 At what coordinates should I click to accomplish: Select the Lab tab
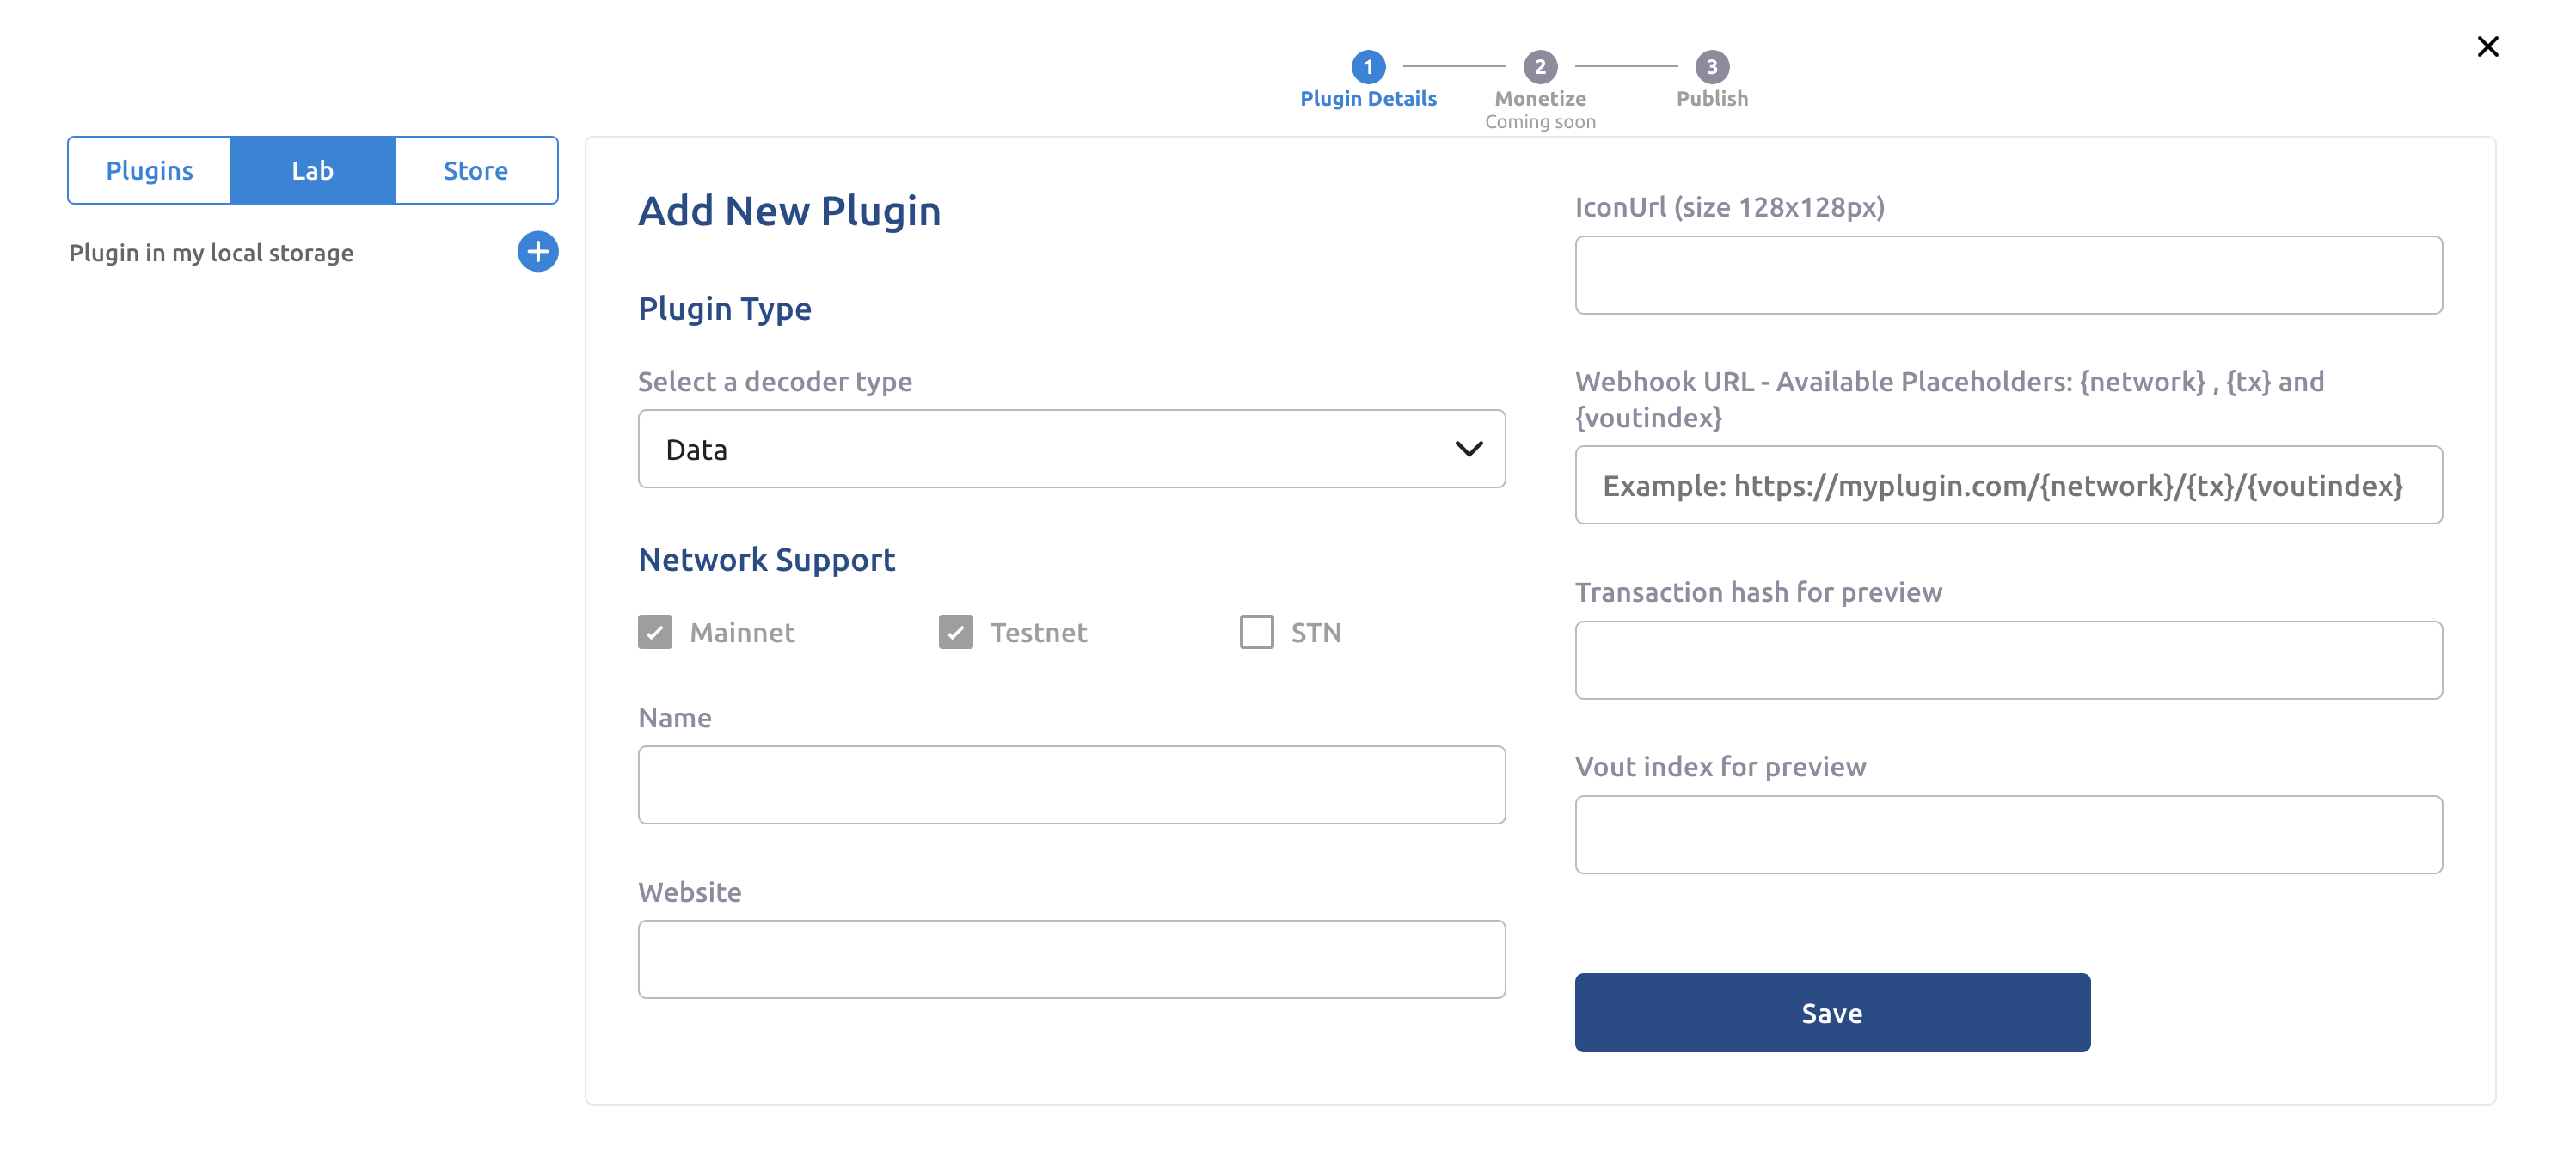pos(312,171)
